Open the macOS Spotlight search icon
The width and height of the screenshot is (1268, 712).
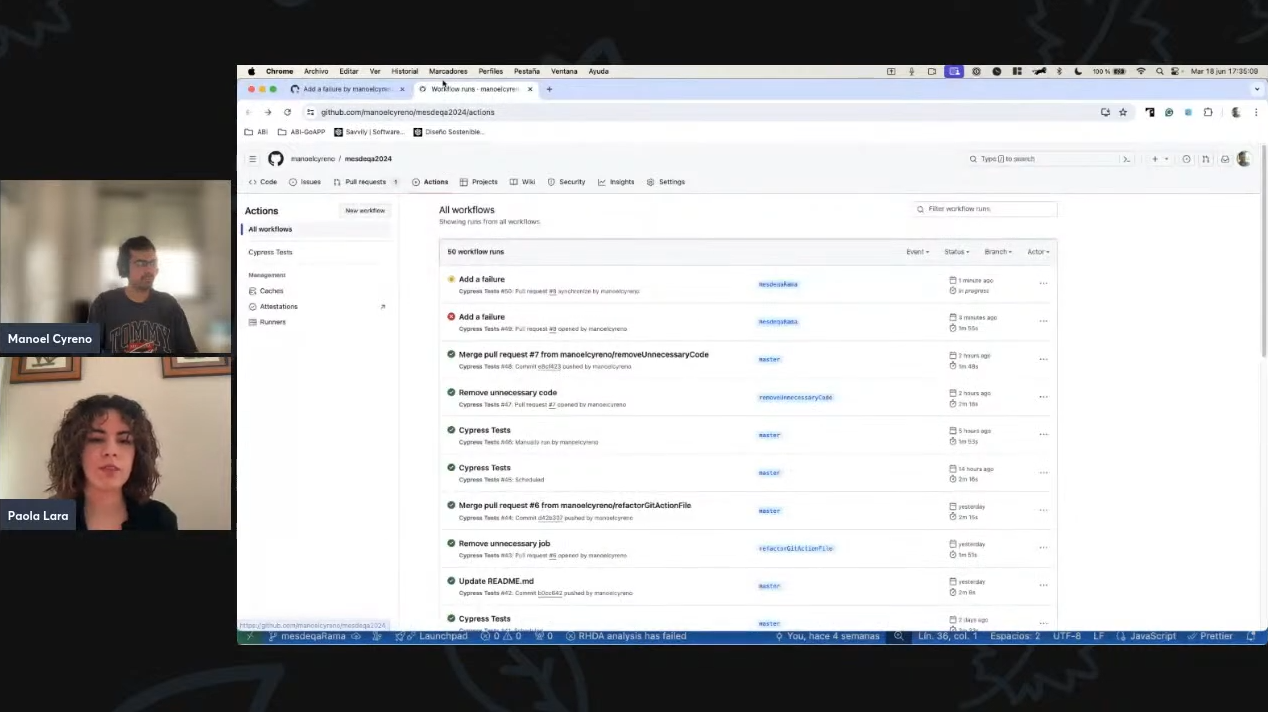pyautogui.click(x=1159, y=72)
